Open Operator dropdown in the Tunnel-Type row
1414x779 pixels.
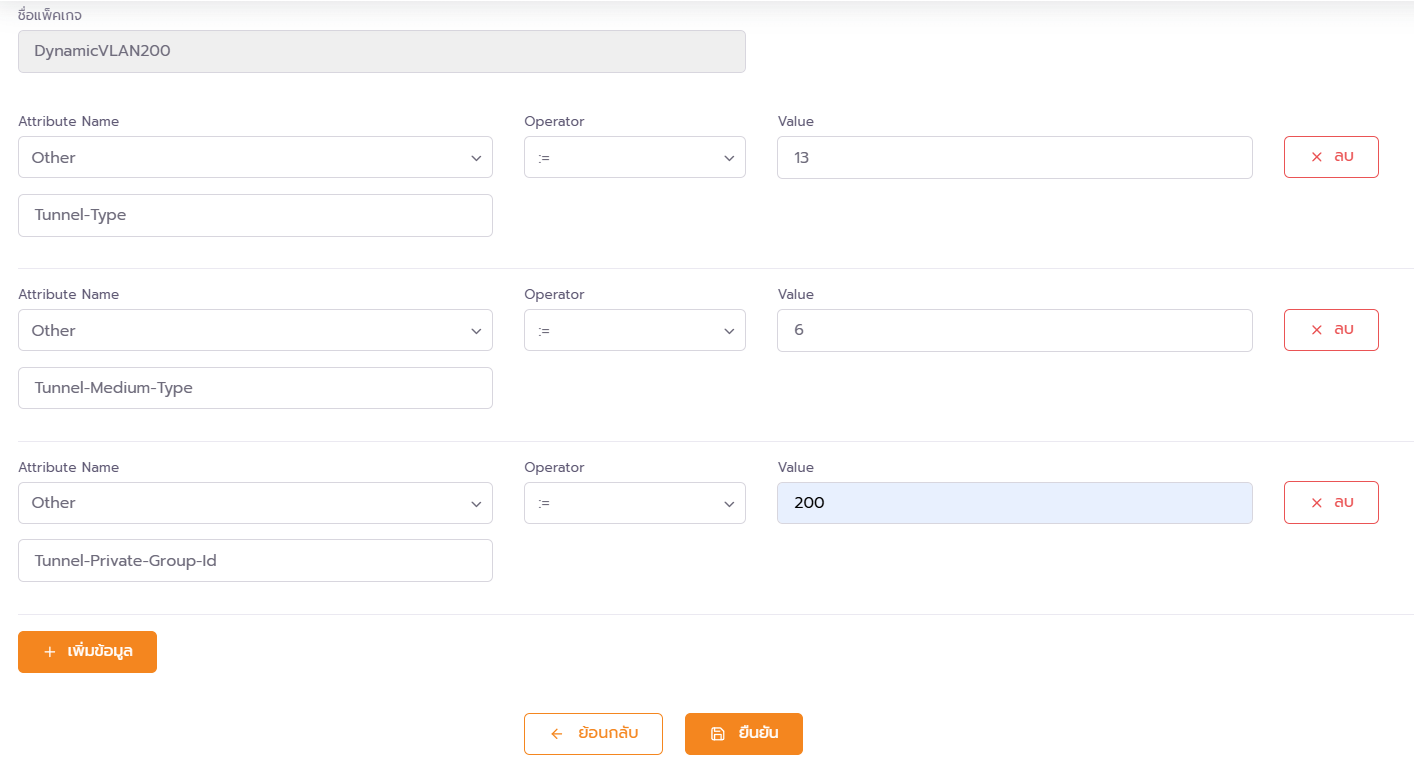(634, 157)
